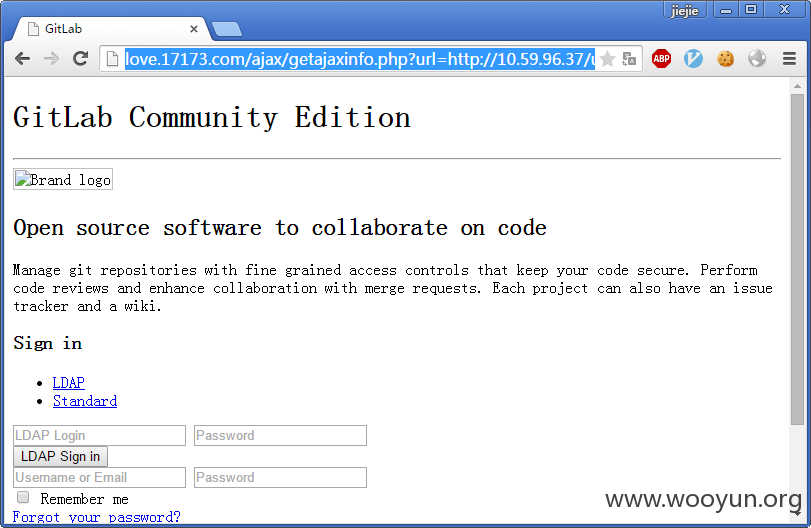
Task: Reload the page with the refresh icon
Action: click(x=80, y=58)
